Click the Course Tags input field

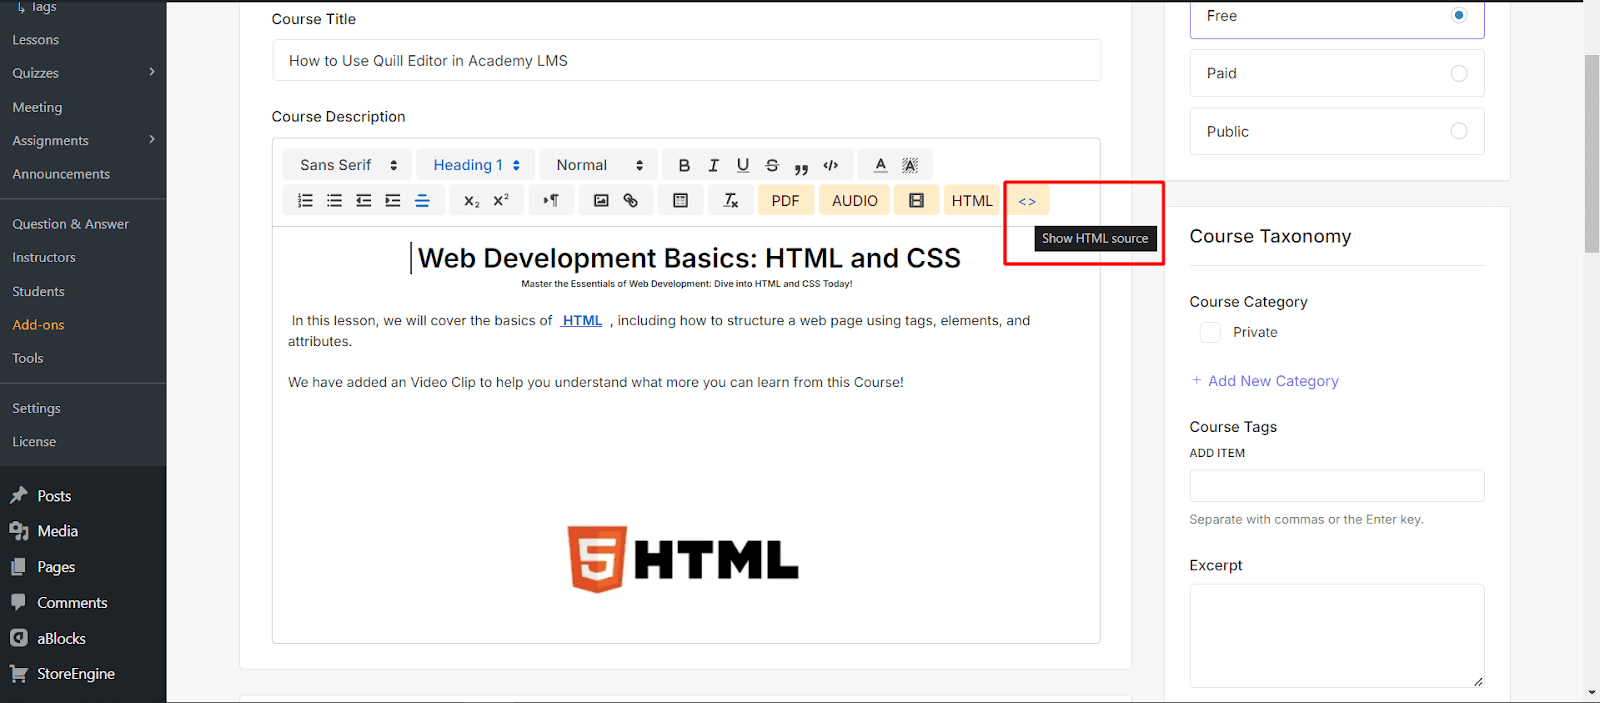[1337, 486]
